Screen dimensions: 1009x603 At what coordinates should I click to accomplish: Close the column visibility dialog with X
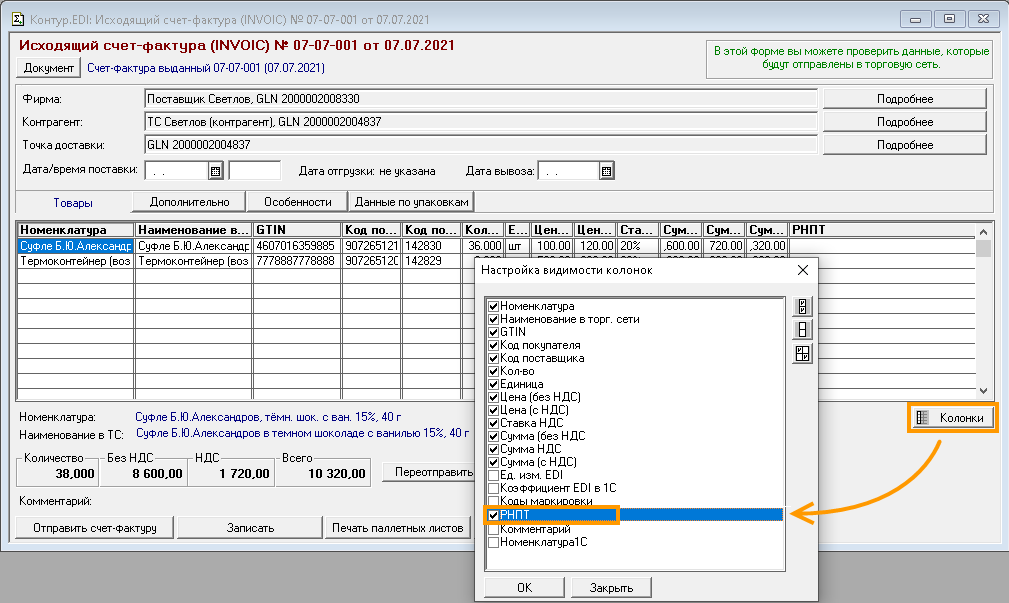pyautogui.click(x=802, y=270)
